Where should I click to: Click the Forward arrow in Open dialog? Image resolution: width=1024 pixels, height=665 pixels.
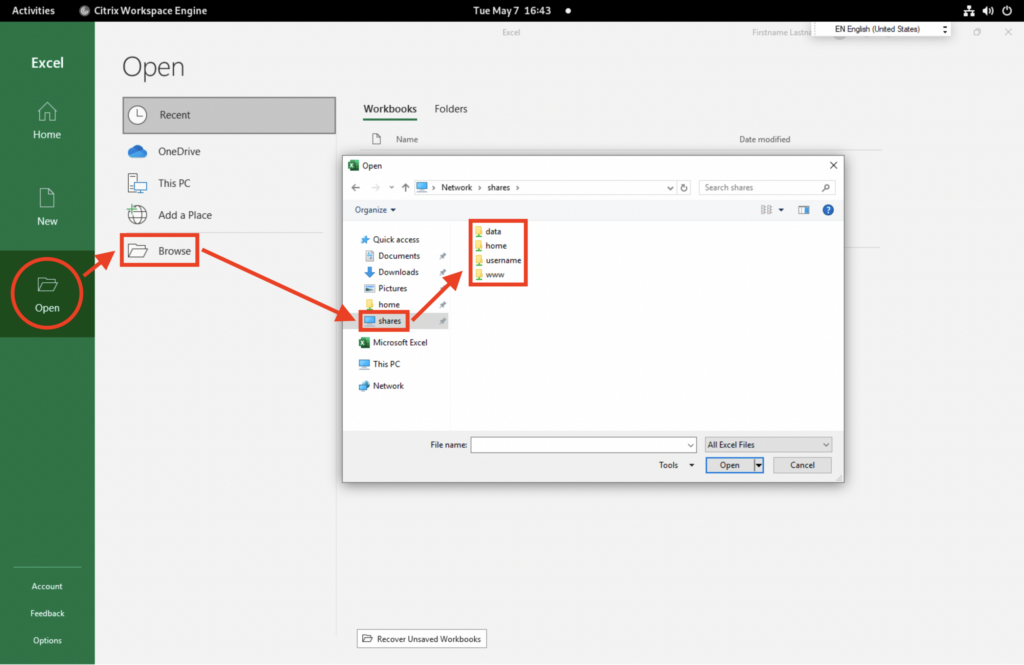tap(375, 187)
